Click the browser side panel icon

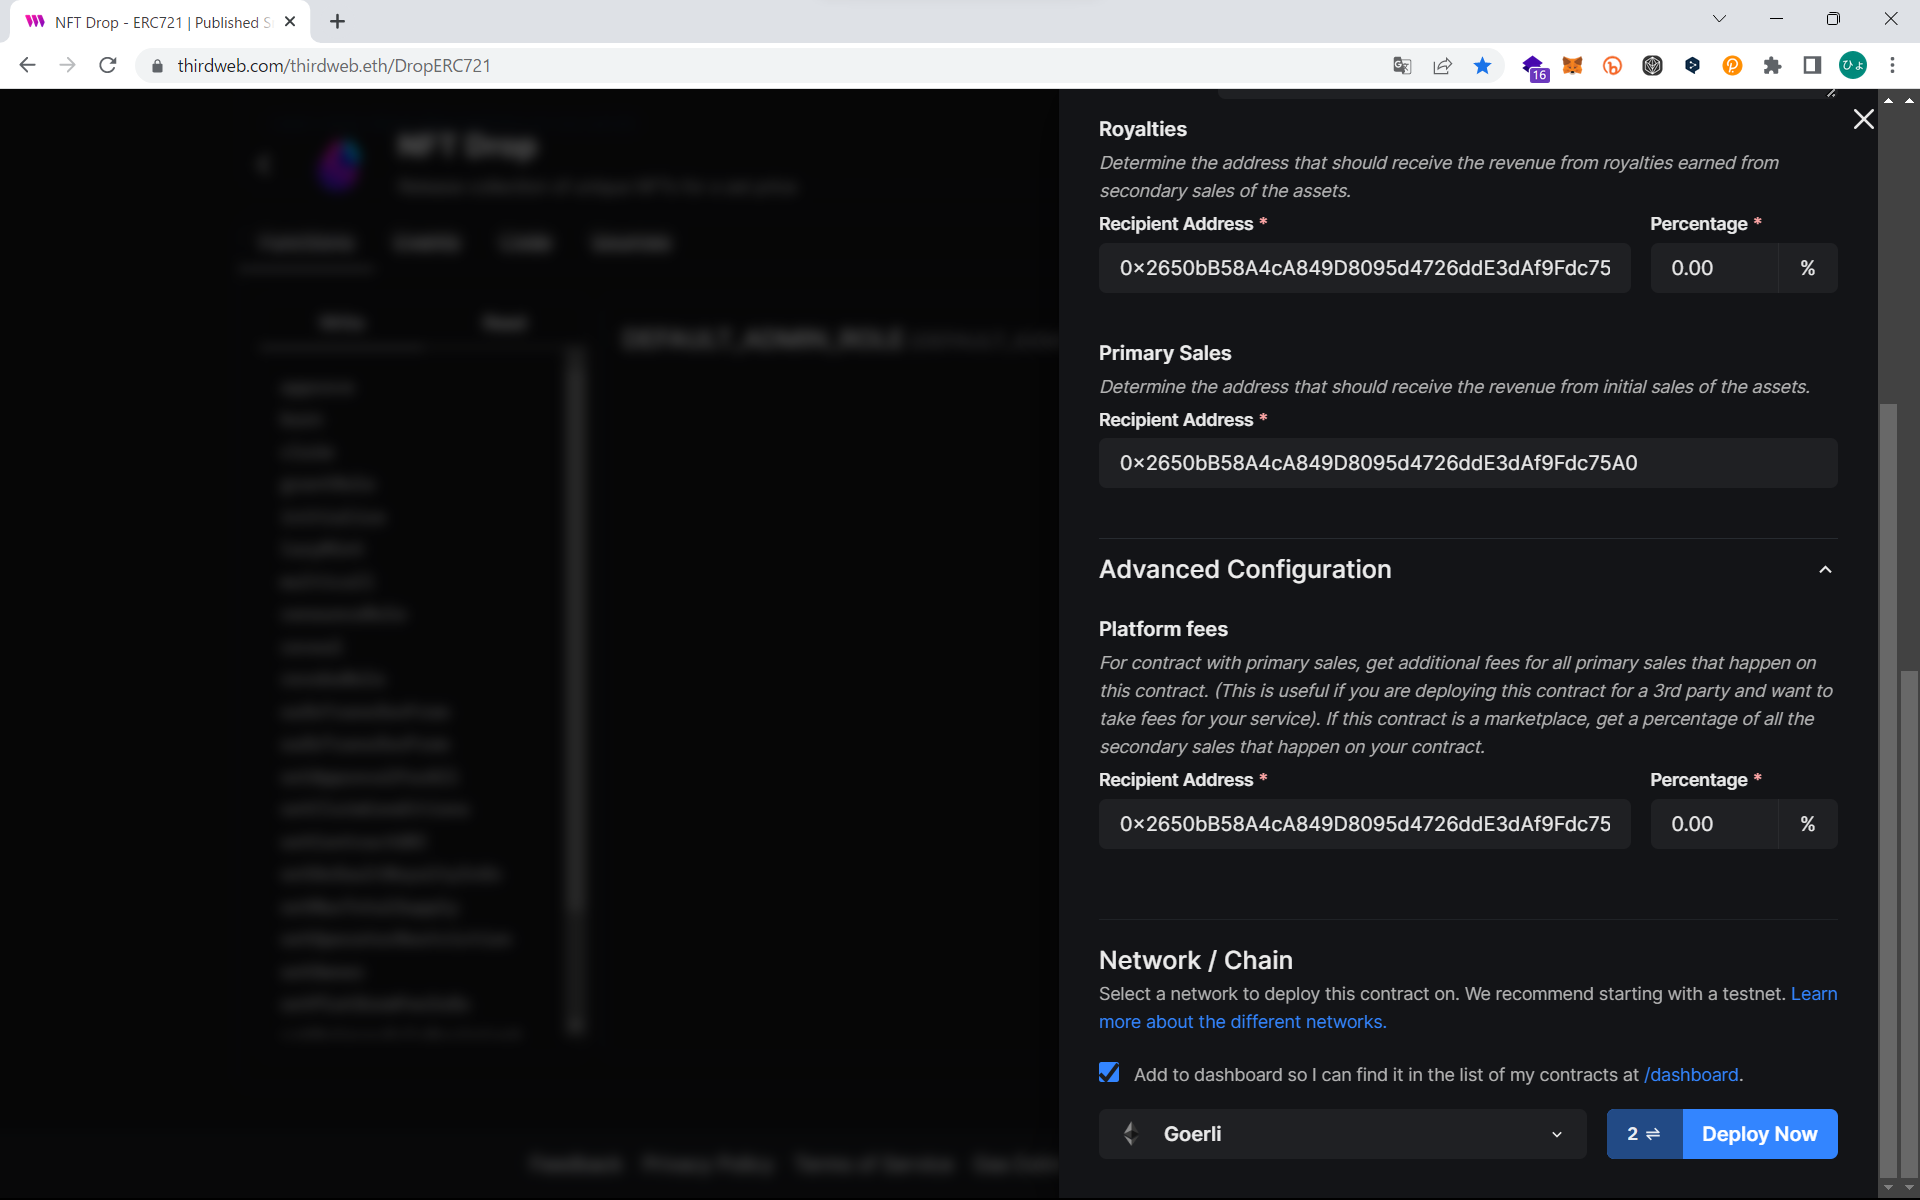pos(1812,66)
